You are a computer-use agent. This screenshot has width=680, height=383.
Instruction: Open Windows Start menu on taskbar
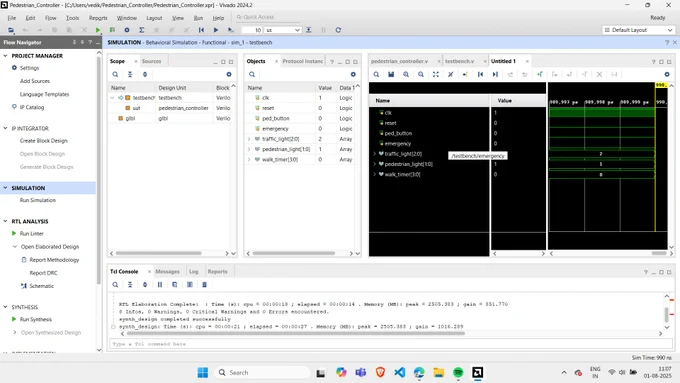(203, 373)
